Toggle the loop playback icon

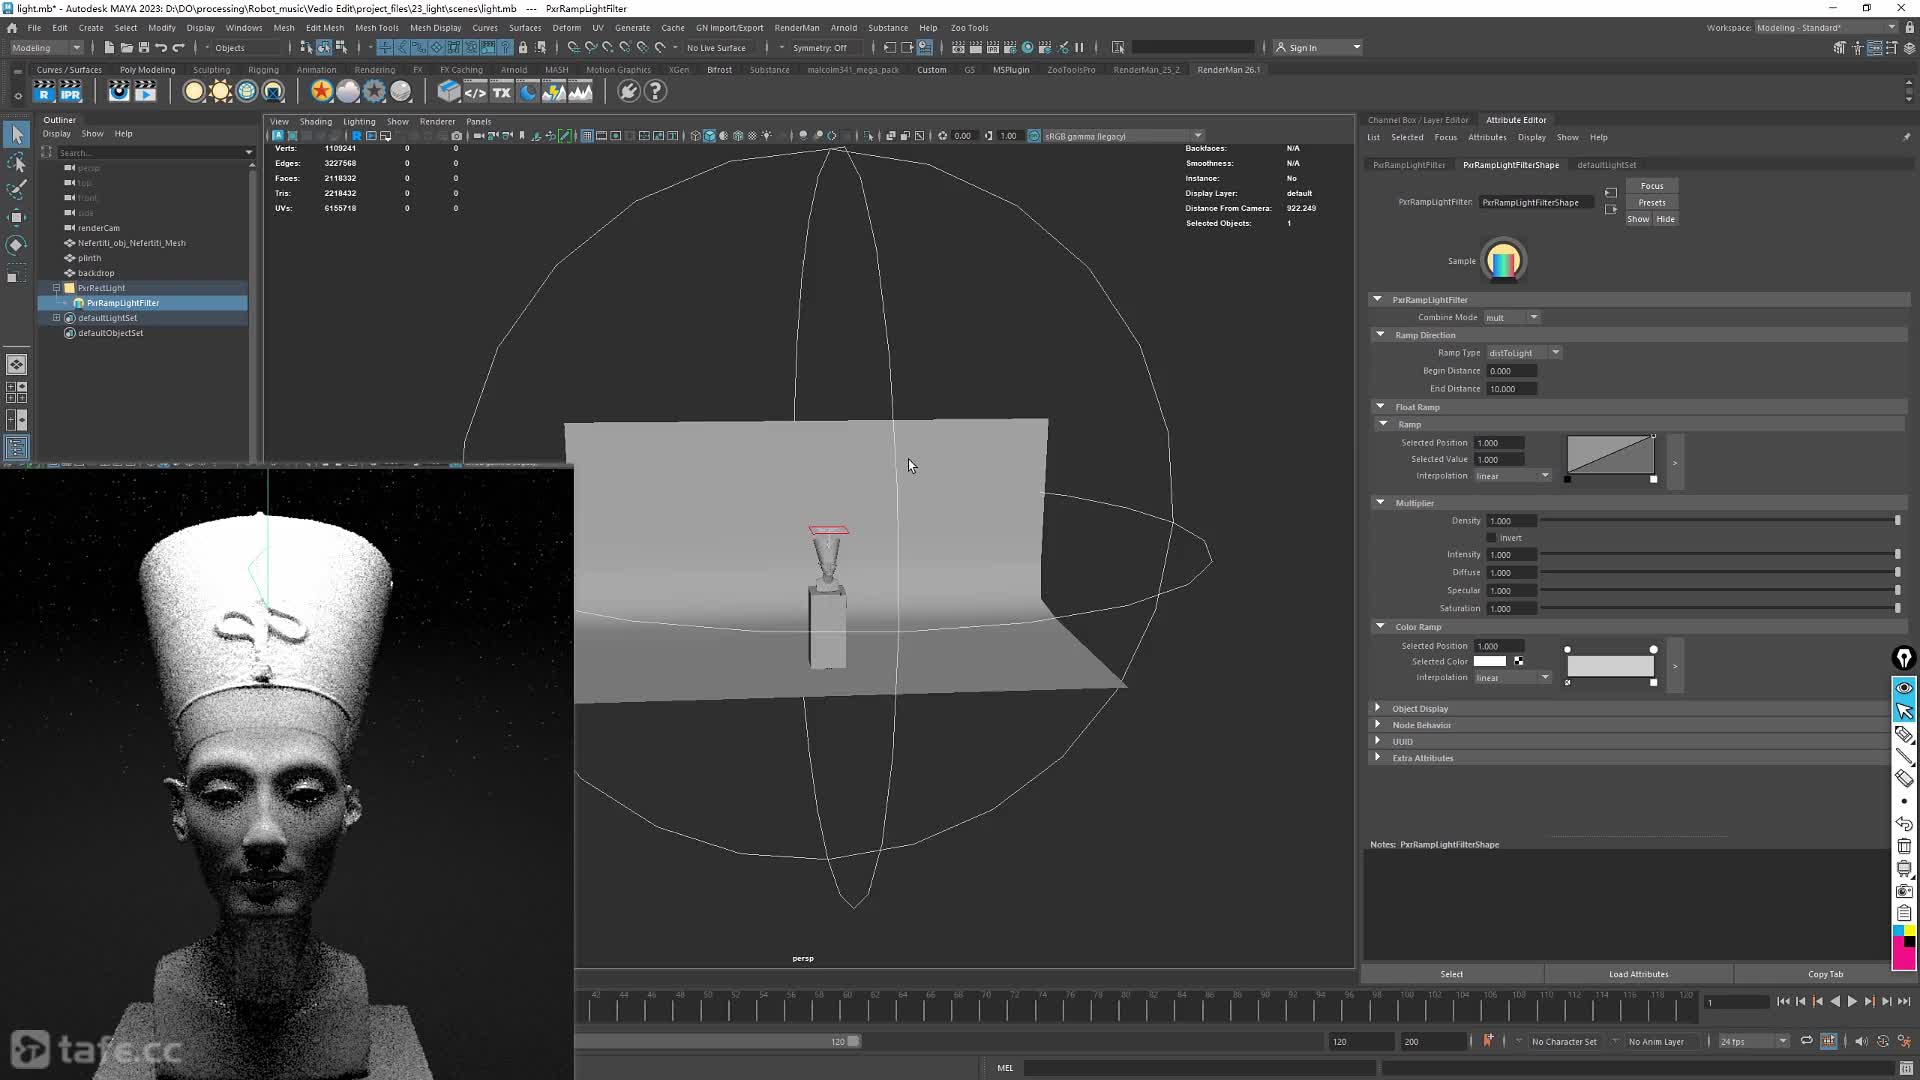[x=1806, y=1041]
